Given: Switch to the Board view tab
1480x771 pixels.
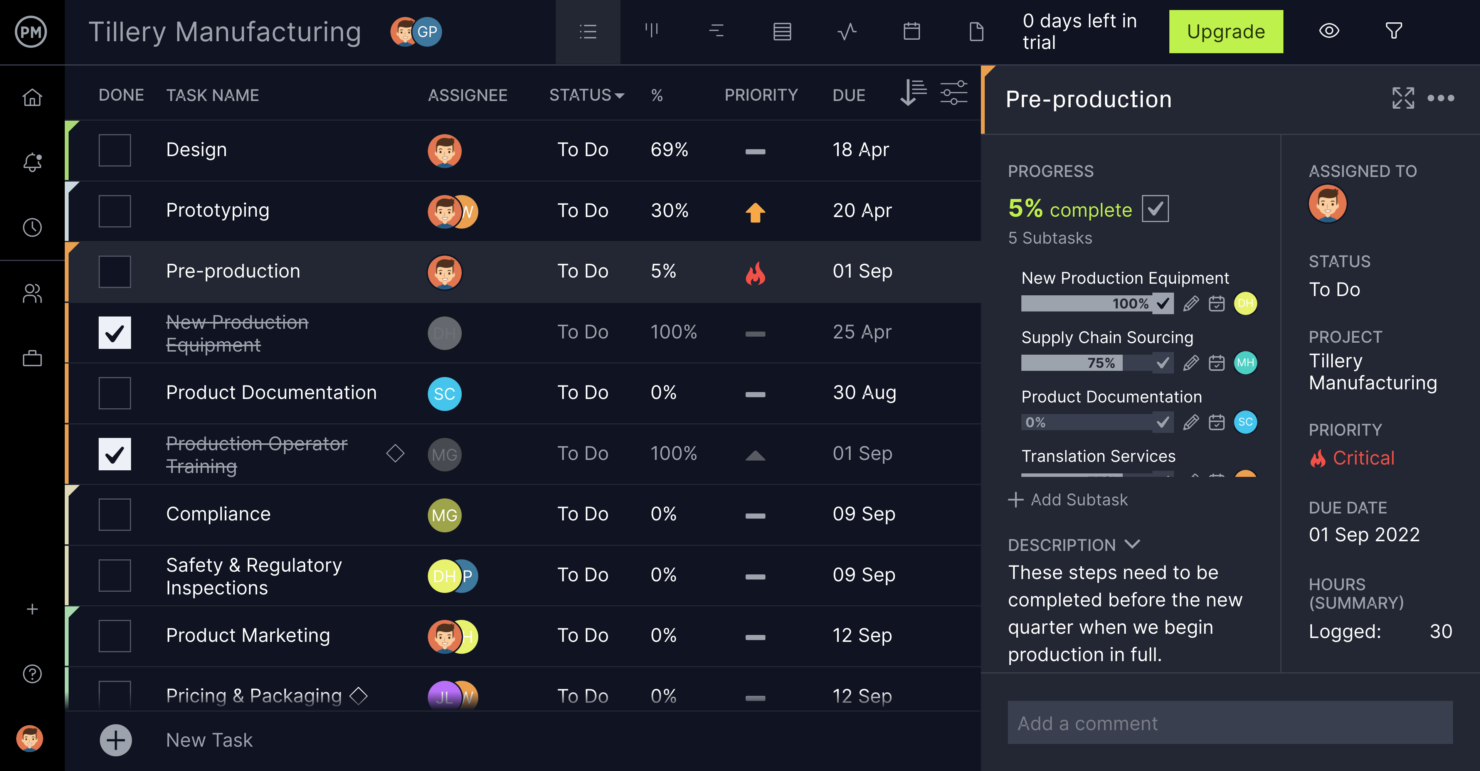Looking at the screenshot, I should pyautogui.click(x=652, y=32).
